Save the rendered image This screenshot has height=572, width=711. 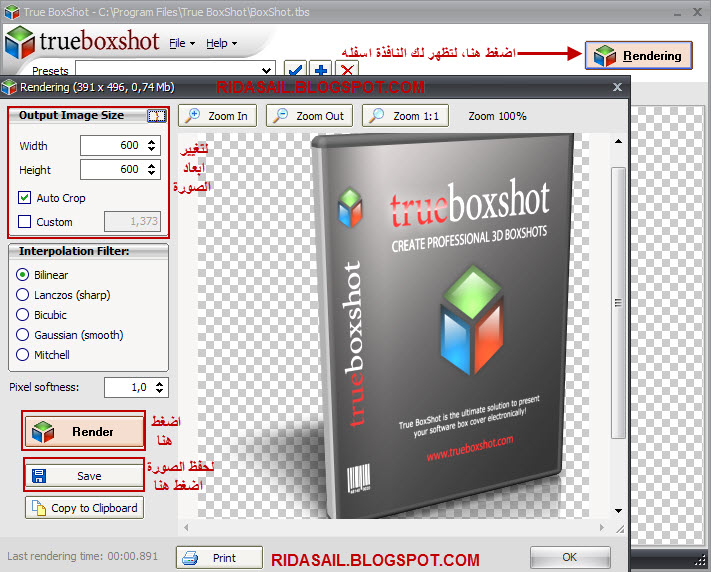coord(84,475)
